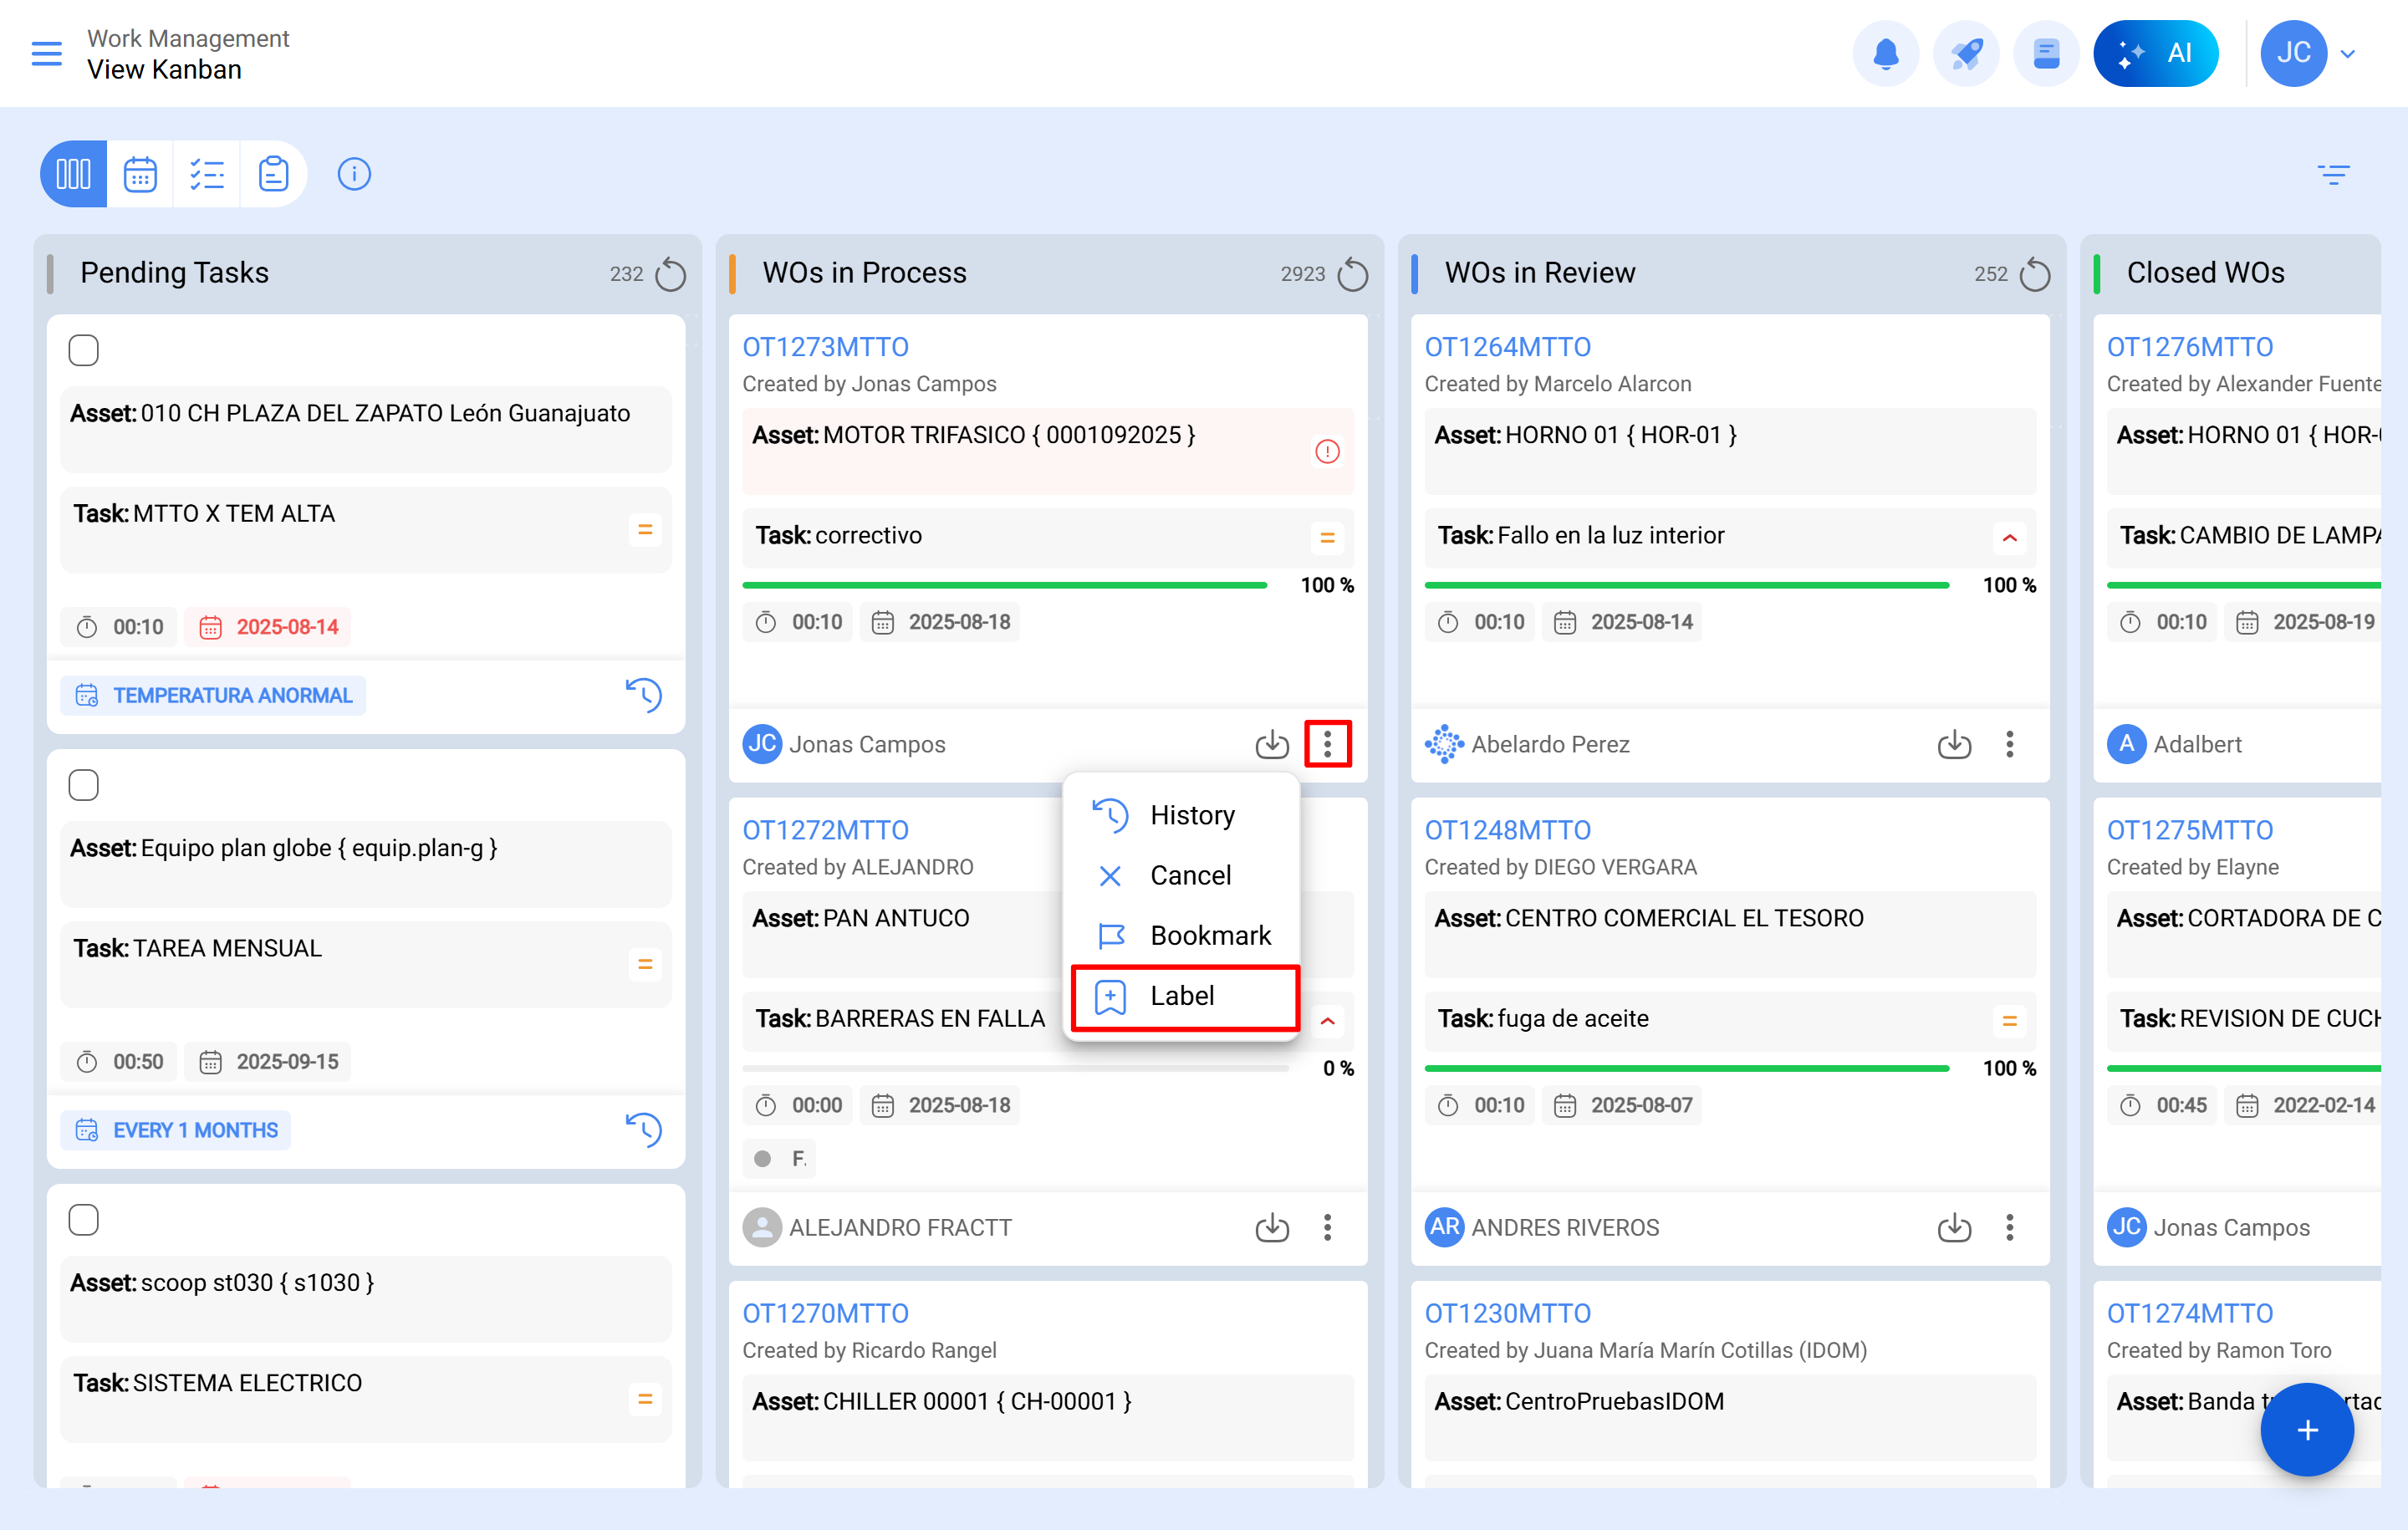Check the MTTO X TEM ALTA task checkbox

pyautogui.click(x=84, y=351)
